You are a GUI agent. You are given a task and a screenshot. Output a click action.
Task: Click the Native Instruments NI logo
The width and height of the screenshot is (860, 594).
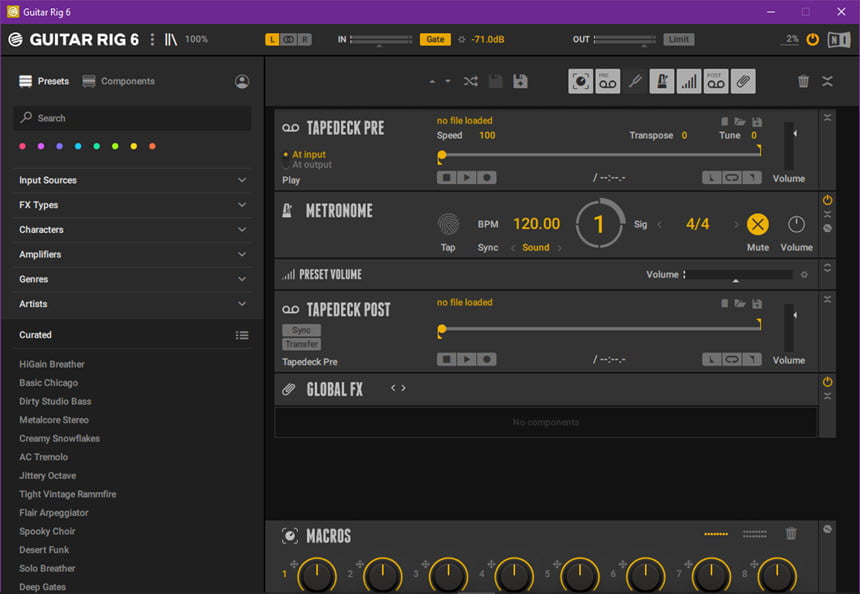(839, 39)
